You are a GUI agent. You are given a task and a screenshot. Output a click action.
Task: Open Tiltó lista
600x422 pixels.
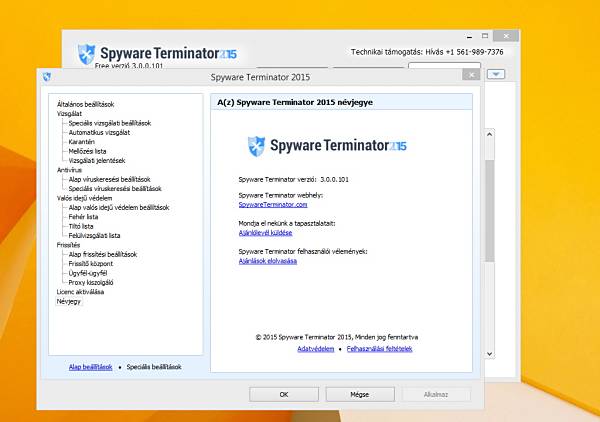(x=81, y=226)
